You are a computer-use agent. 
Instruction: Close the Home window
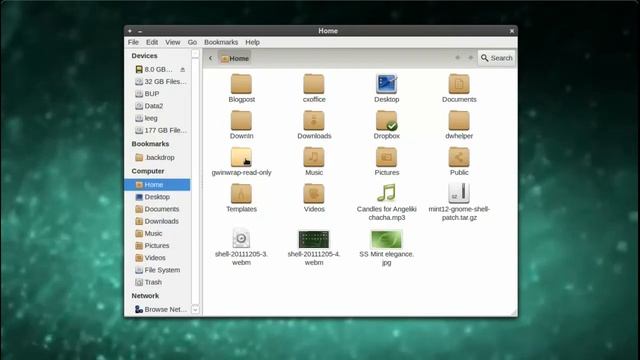click(x=512, y=31)
